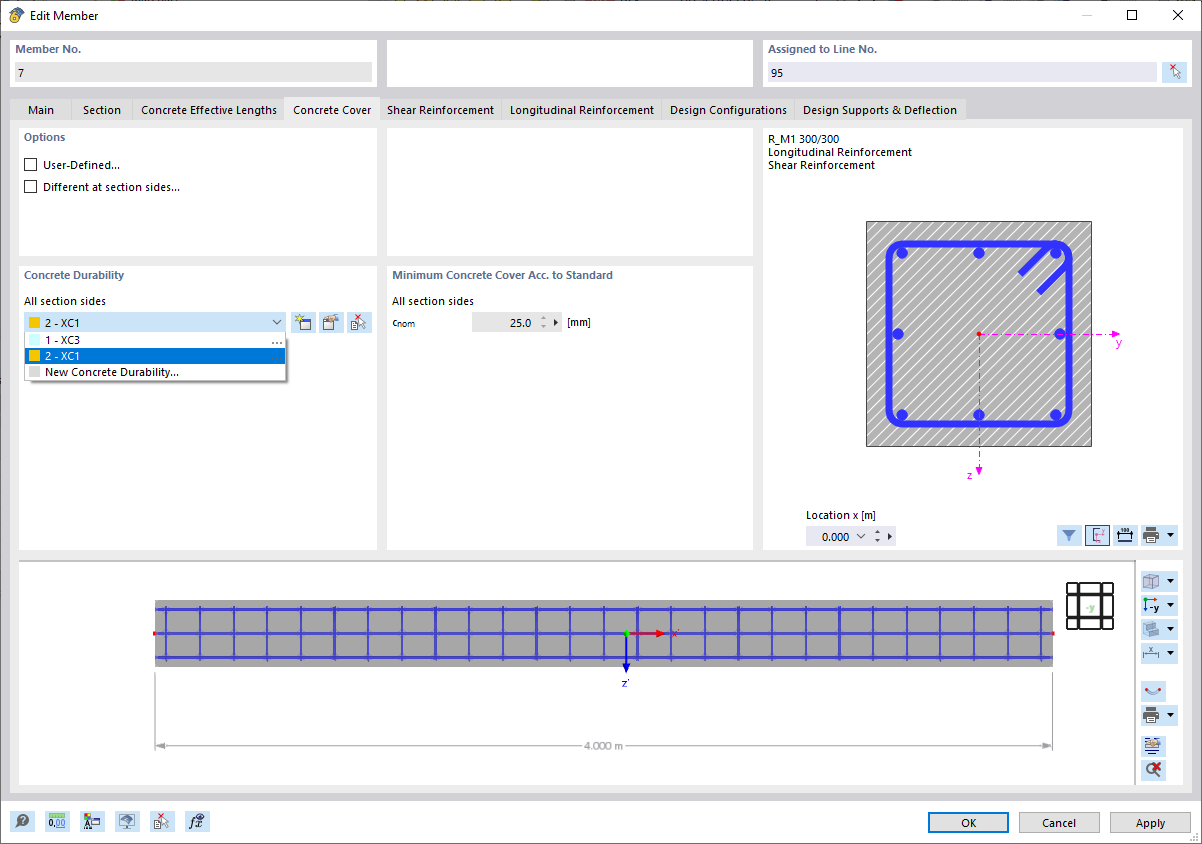The image size is (1202, 844).
Task: Select New Concrete Durability... entry
Action: 155,372
